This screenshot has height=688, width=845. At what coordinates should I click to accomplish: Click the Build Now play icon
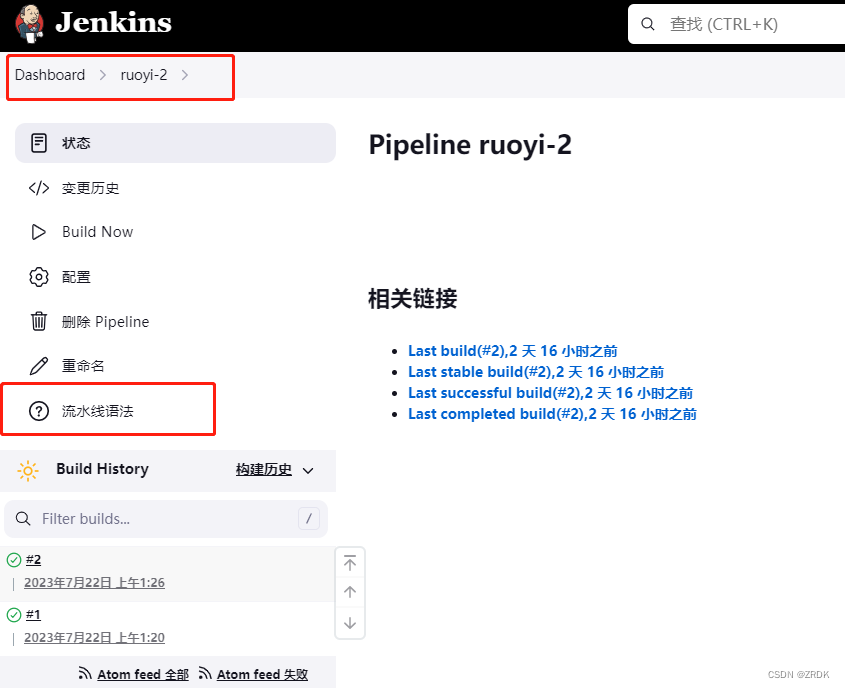[x=39, y=232]
